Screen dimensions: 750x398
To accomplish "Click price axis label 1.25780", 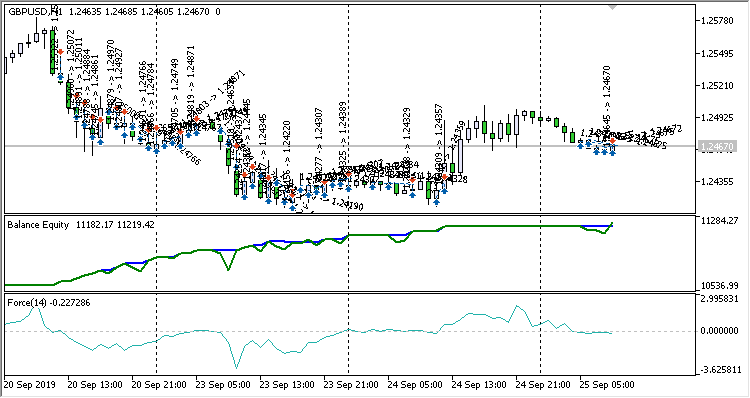I will point(717,21).
